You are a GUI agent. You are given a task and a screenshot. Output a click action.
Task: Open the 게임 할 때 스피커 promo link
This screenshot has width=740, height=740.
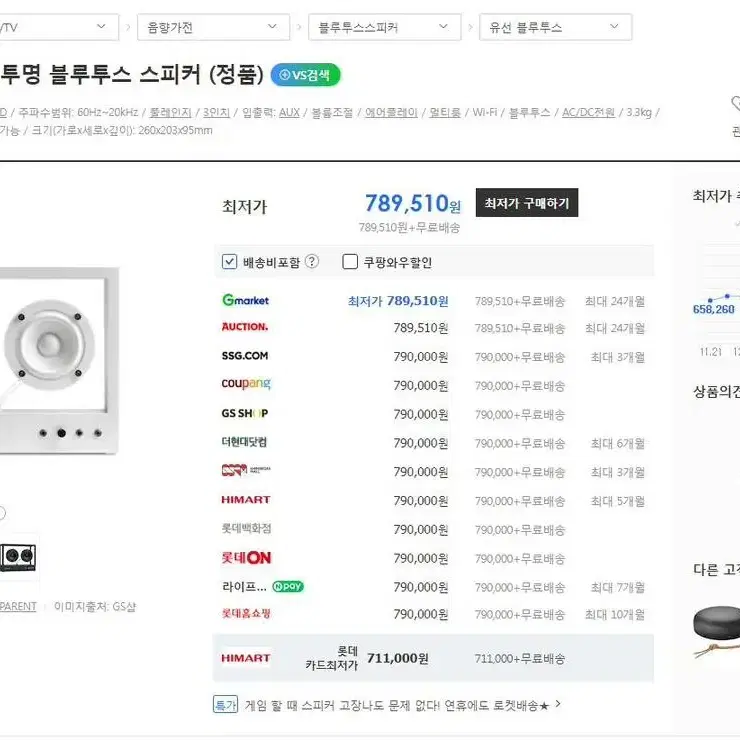click(x=396, y=706)
